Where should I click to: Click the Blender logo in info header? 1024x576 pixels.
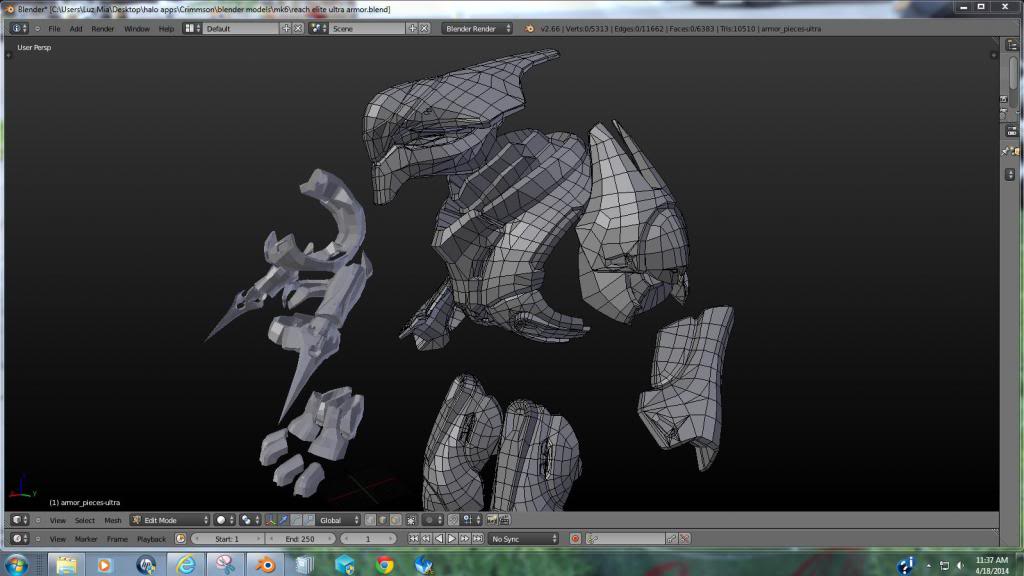pos(529,29)
